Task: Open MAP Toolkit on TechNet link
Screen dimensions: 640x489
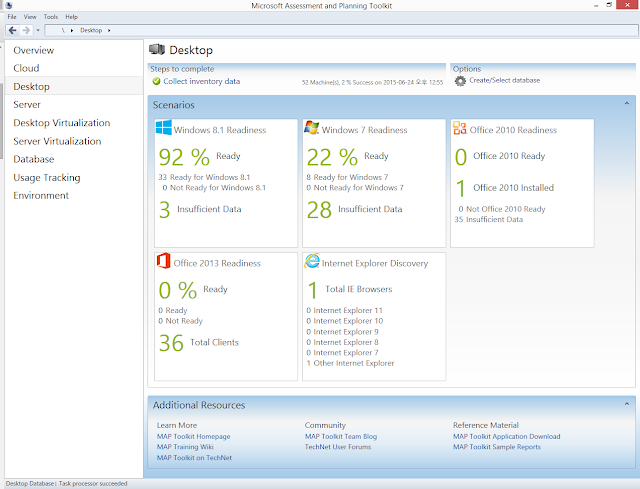Action: tap(194, 458)
